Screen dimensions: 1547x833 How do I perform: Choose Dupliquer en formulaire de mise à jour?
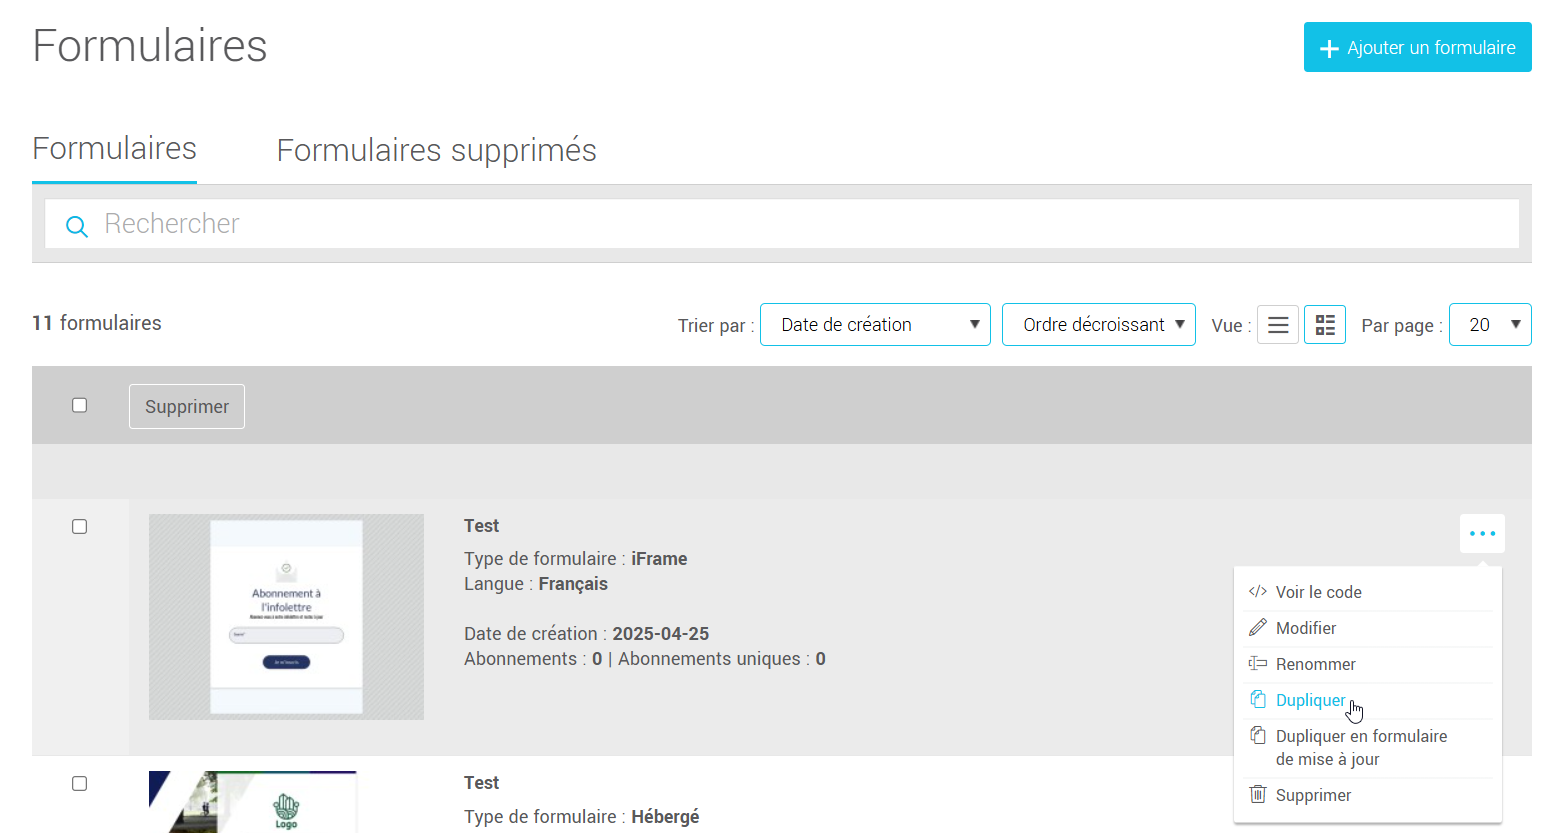(1361, 747)
